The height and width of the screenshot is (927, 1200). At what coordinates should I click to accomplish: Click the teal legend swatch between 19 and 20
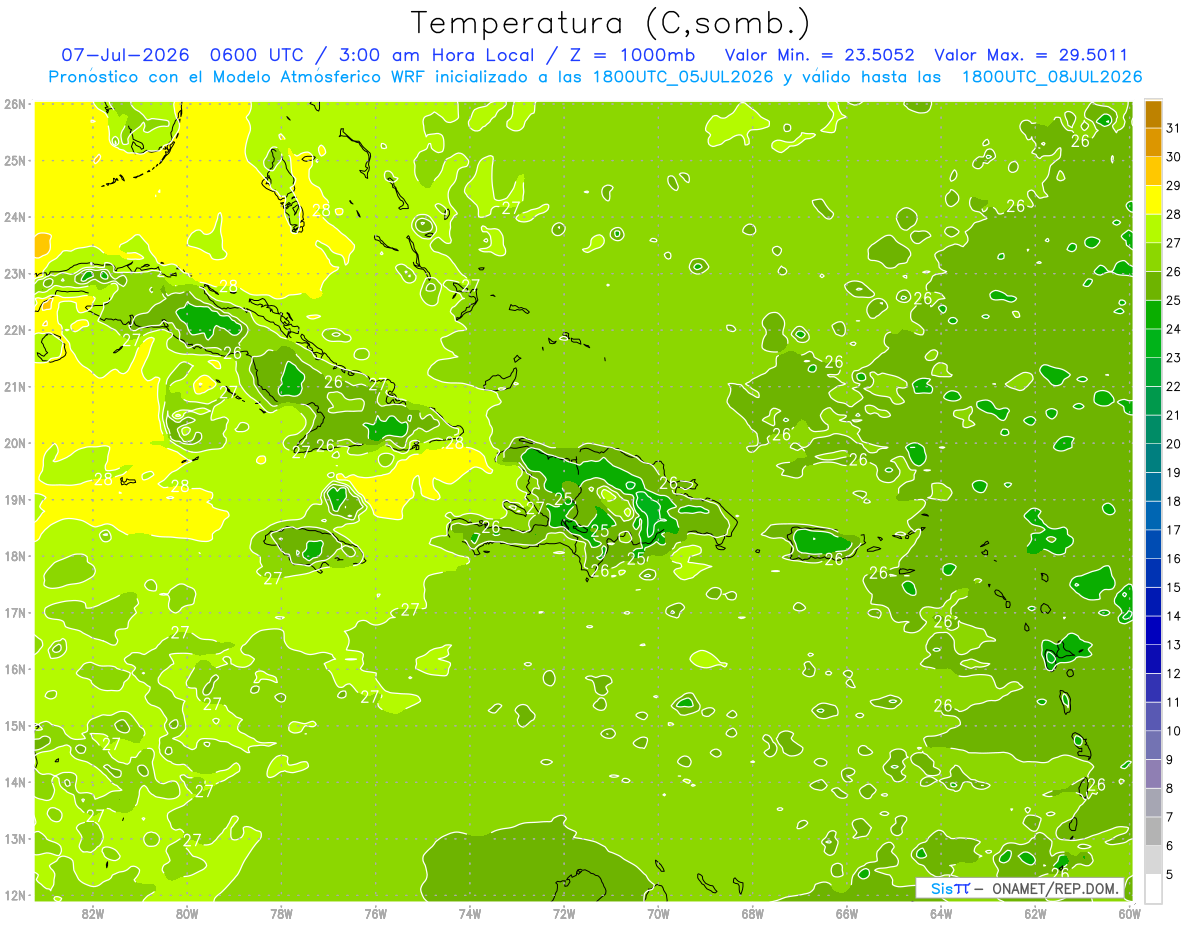click(x=1153, y=458)
